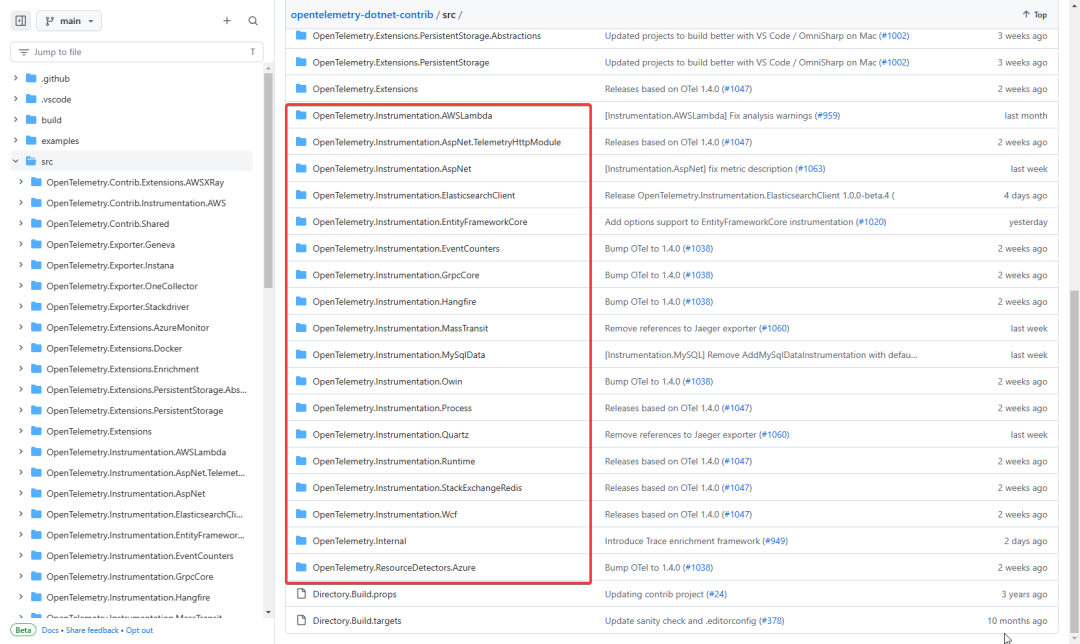Click file icon of Directory.Build.props row
This screenshot has width=1080, height=644.
coord(301,594)
